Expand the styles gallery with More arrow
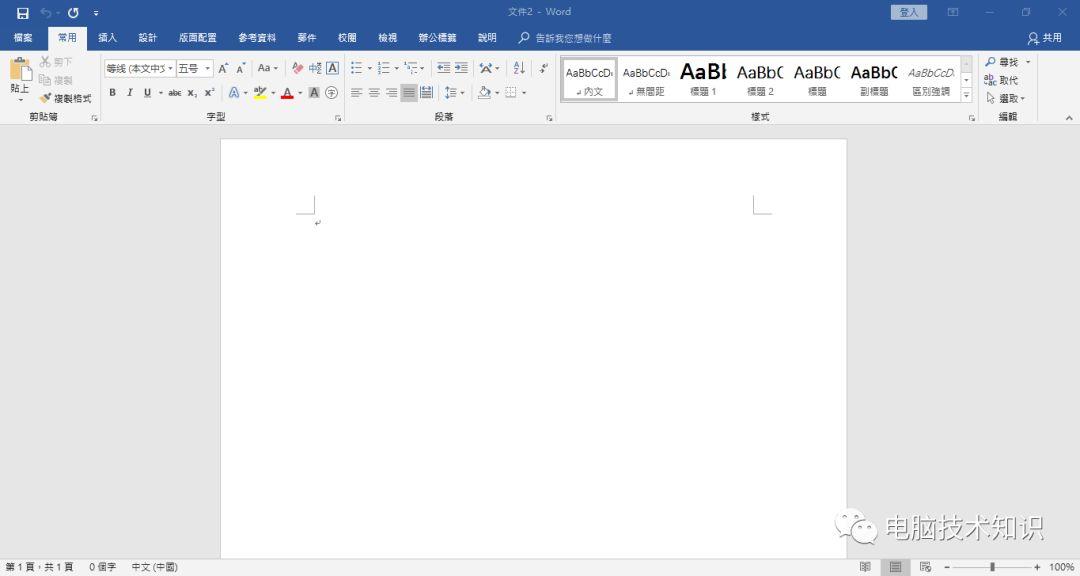The height and width of the screenshot is (576, 1080). (x=967, y=96)
